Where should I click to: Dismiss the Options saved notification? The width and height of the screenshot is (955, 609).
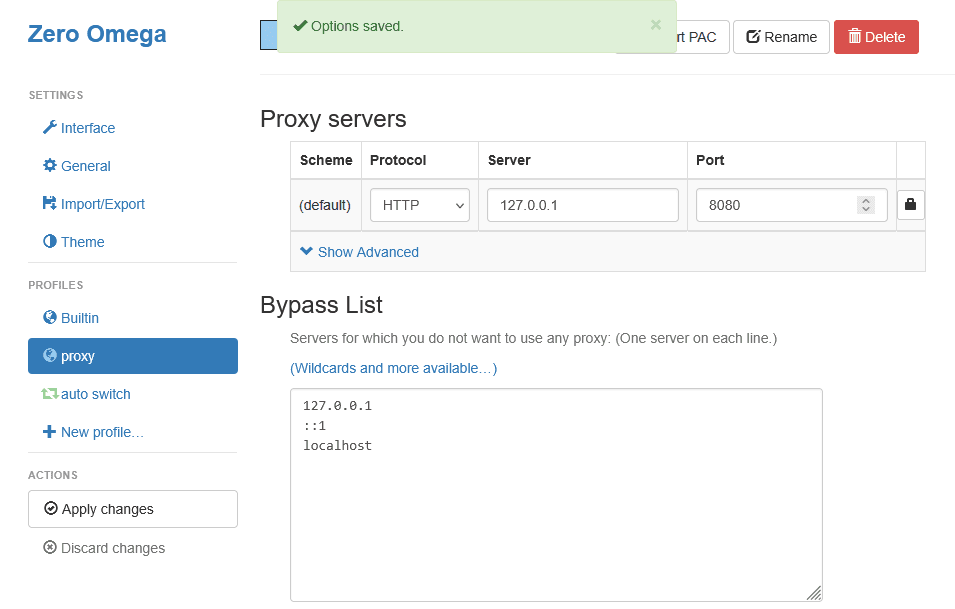[x=656, y=25]
